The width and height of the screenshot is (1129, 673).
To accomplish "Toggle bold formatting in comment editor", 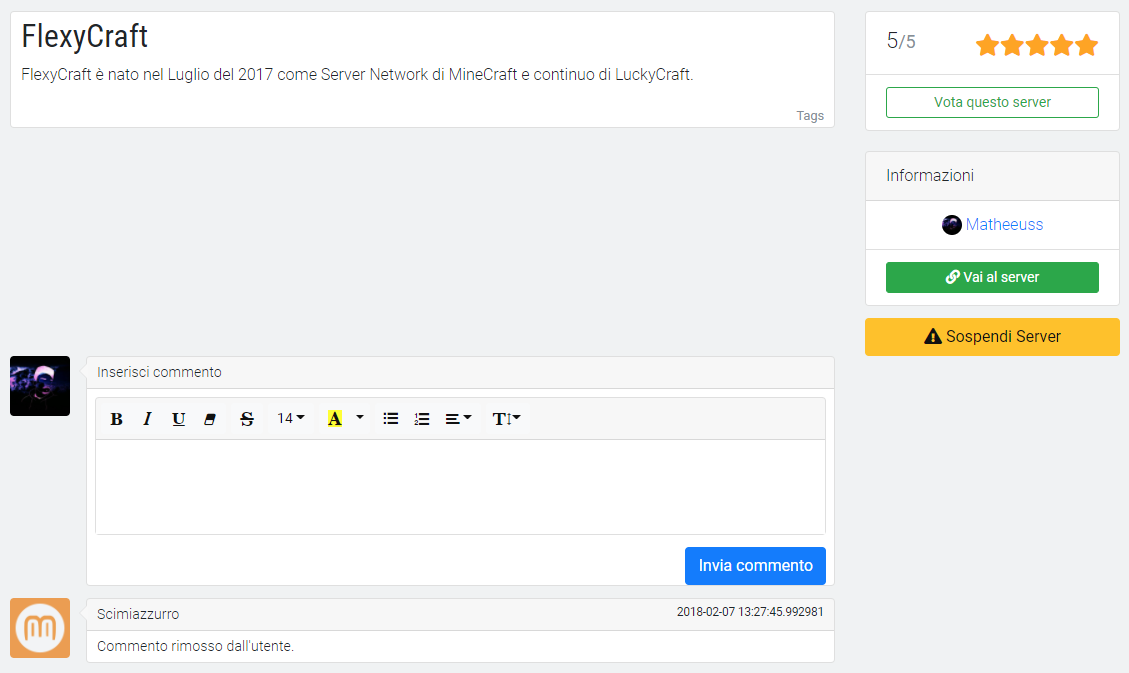I will (116, 419).
